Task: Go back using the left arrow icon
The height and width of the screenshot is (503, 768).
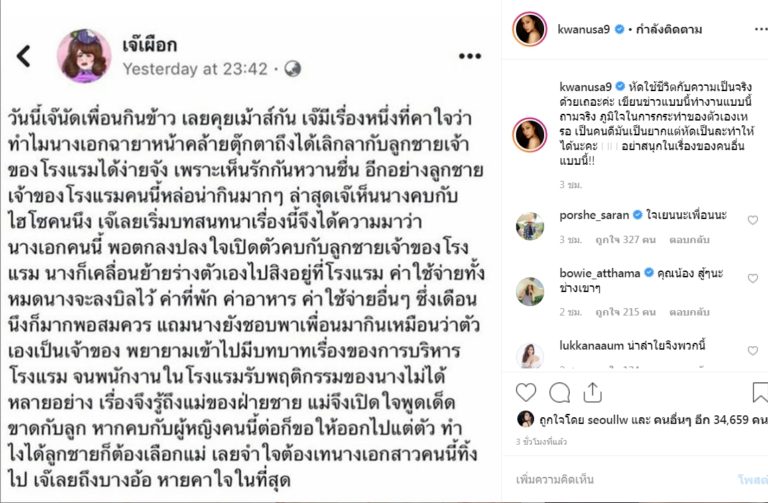Action: click(x=23, y=56)
